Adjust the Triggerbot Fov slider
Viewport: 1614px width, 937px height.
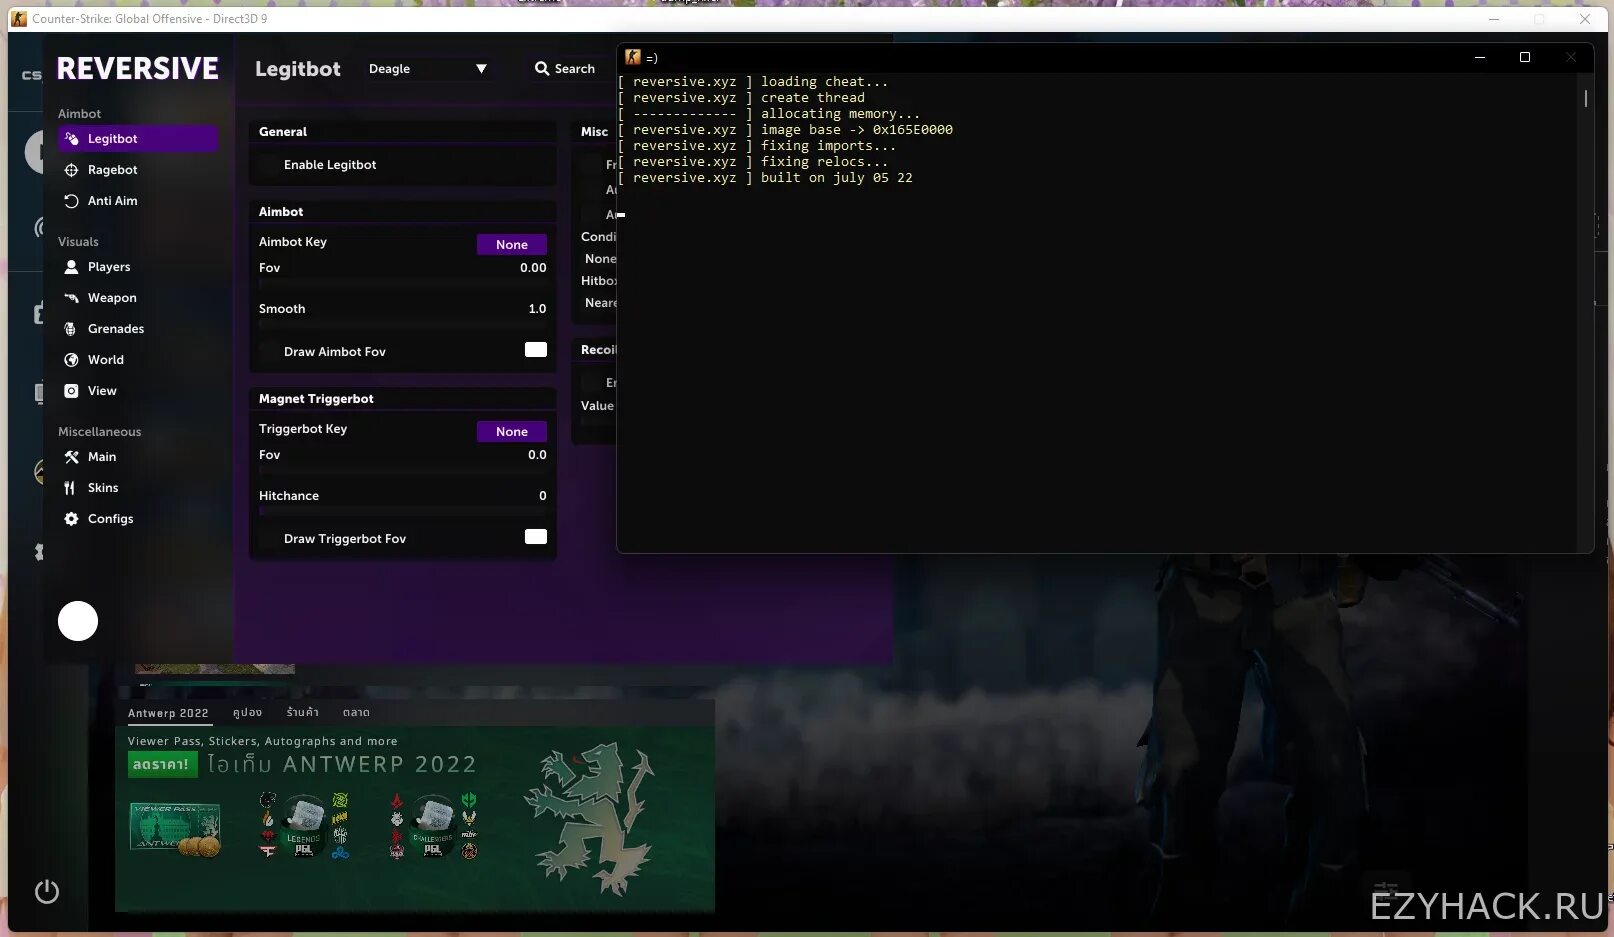[x=403, y=471]
